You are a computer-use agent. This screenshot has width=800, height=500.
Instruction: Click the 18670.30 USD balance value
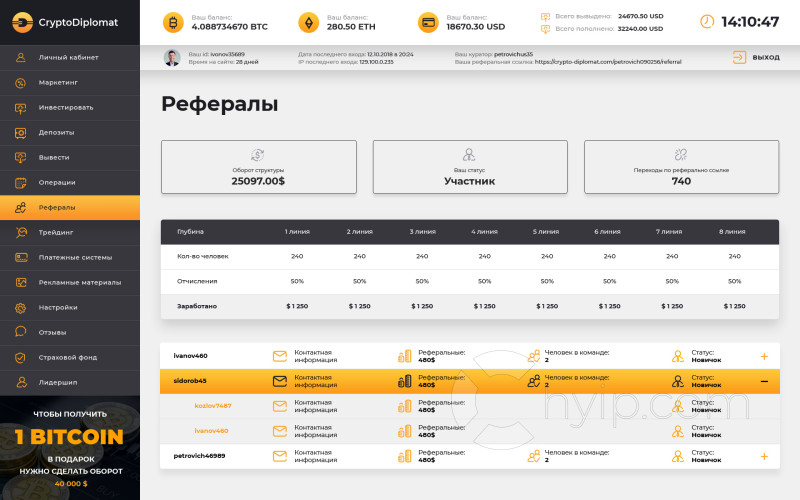(476, 27)
